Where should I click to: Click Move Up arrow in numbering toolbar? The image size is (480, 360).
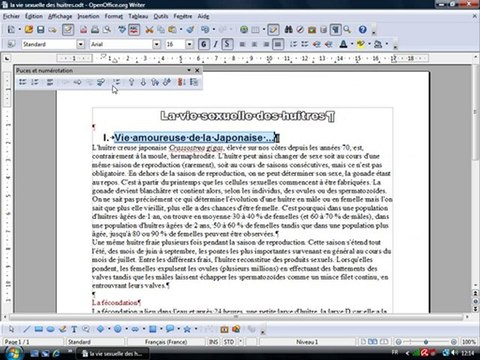click(x=131, y=82)
